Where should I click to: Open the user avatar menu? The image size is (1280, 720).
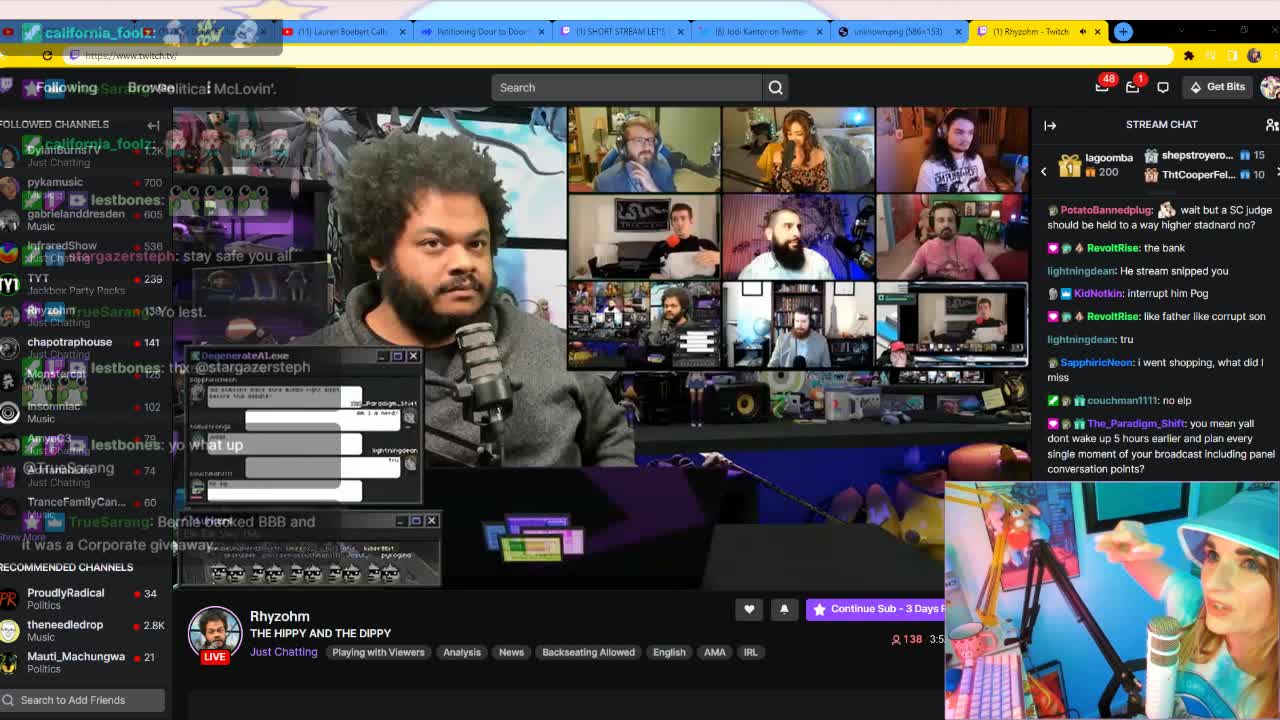click(1270, 87)
